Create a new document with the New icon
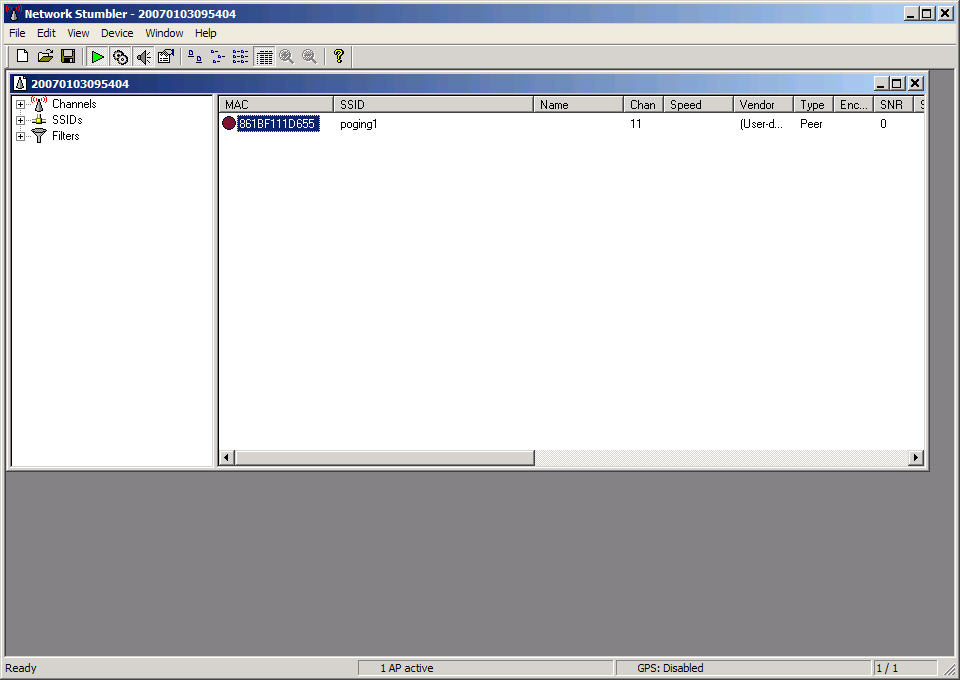Screen dimensions: 960x680 (x=22, y=56)
